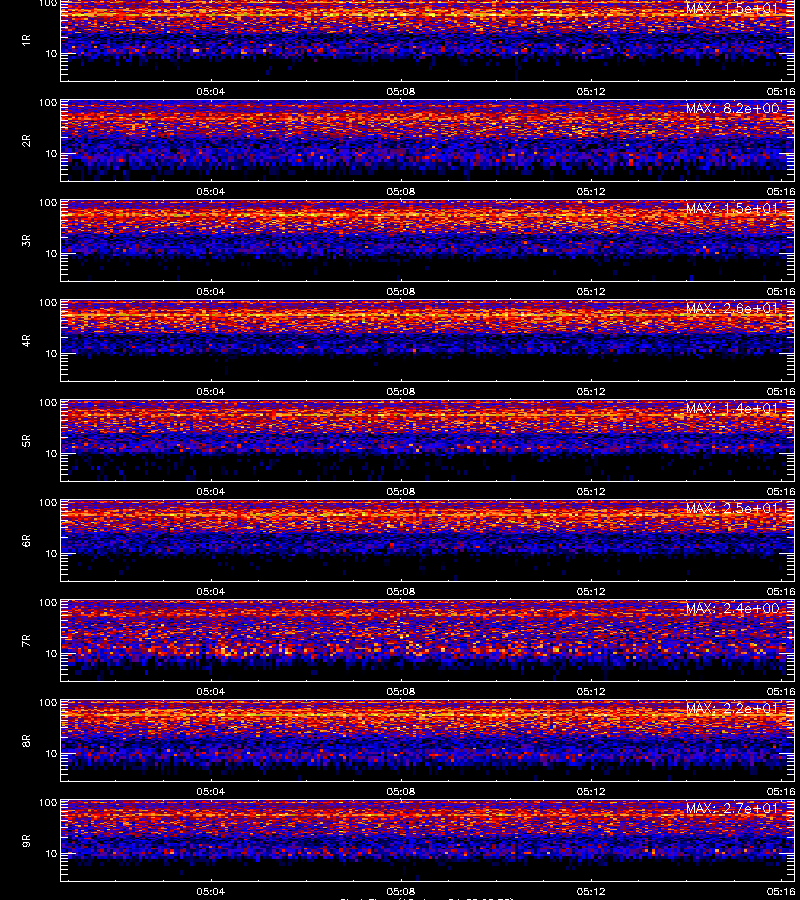
Task: Select the MAX: 1.5e+01 text in panel 3R
Action: click(732, 208)
